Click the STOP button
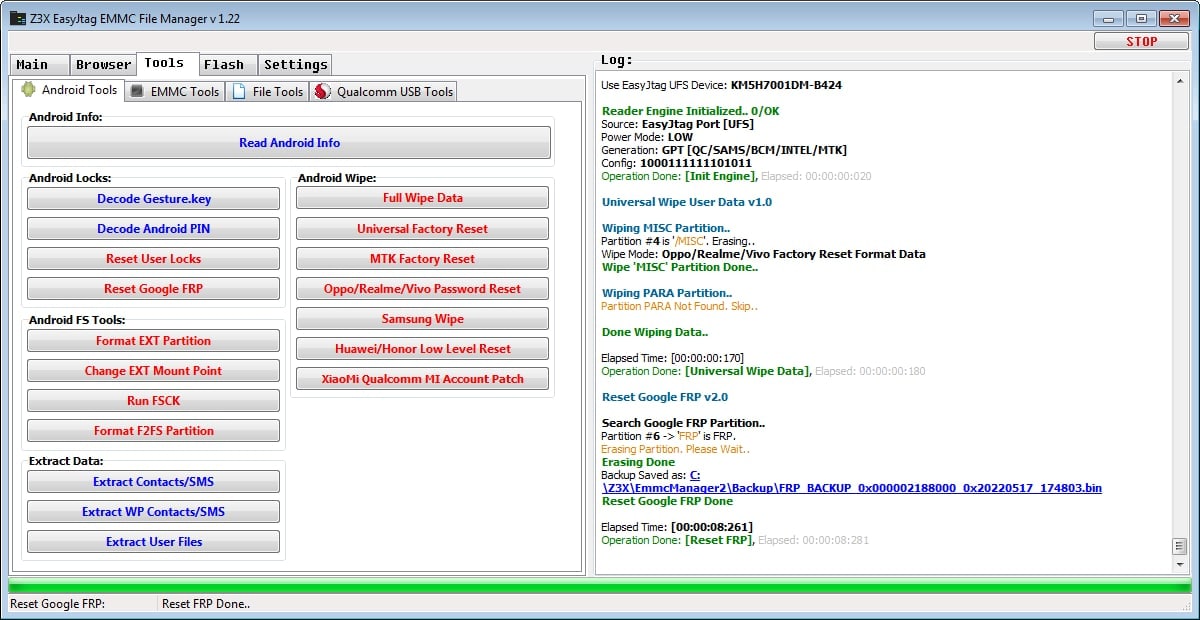This screenshot has height=620, width=1200. 1141,41
